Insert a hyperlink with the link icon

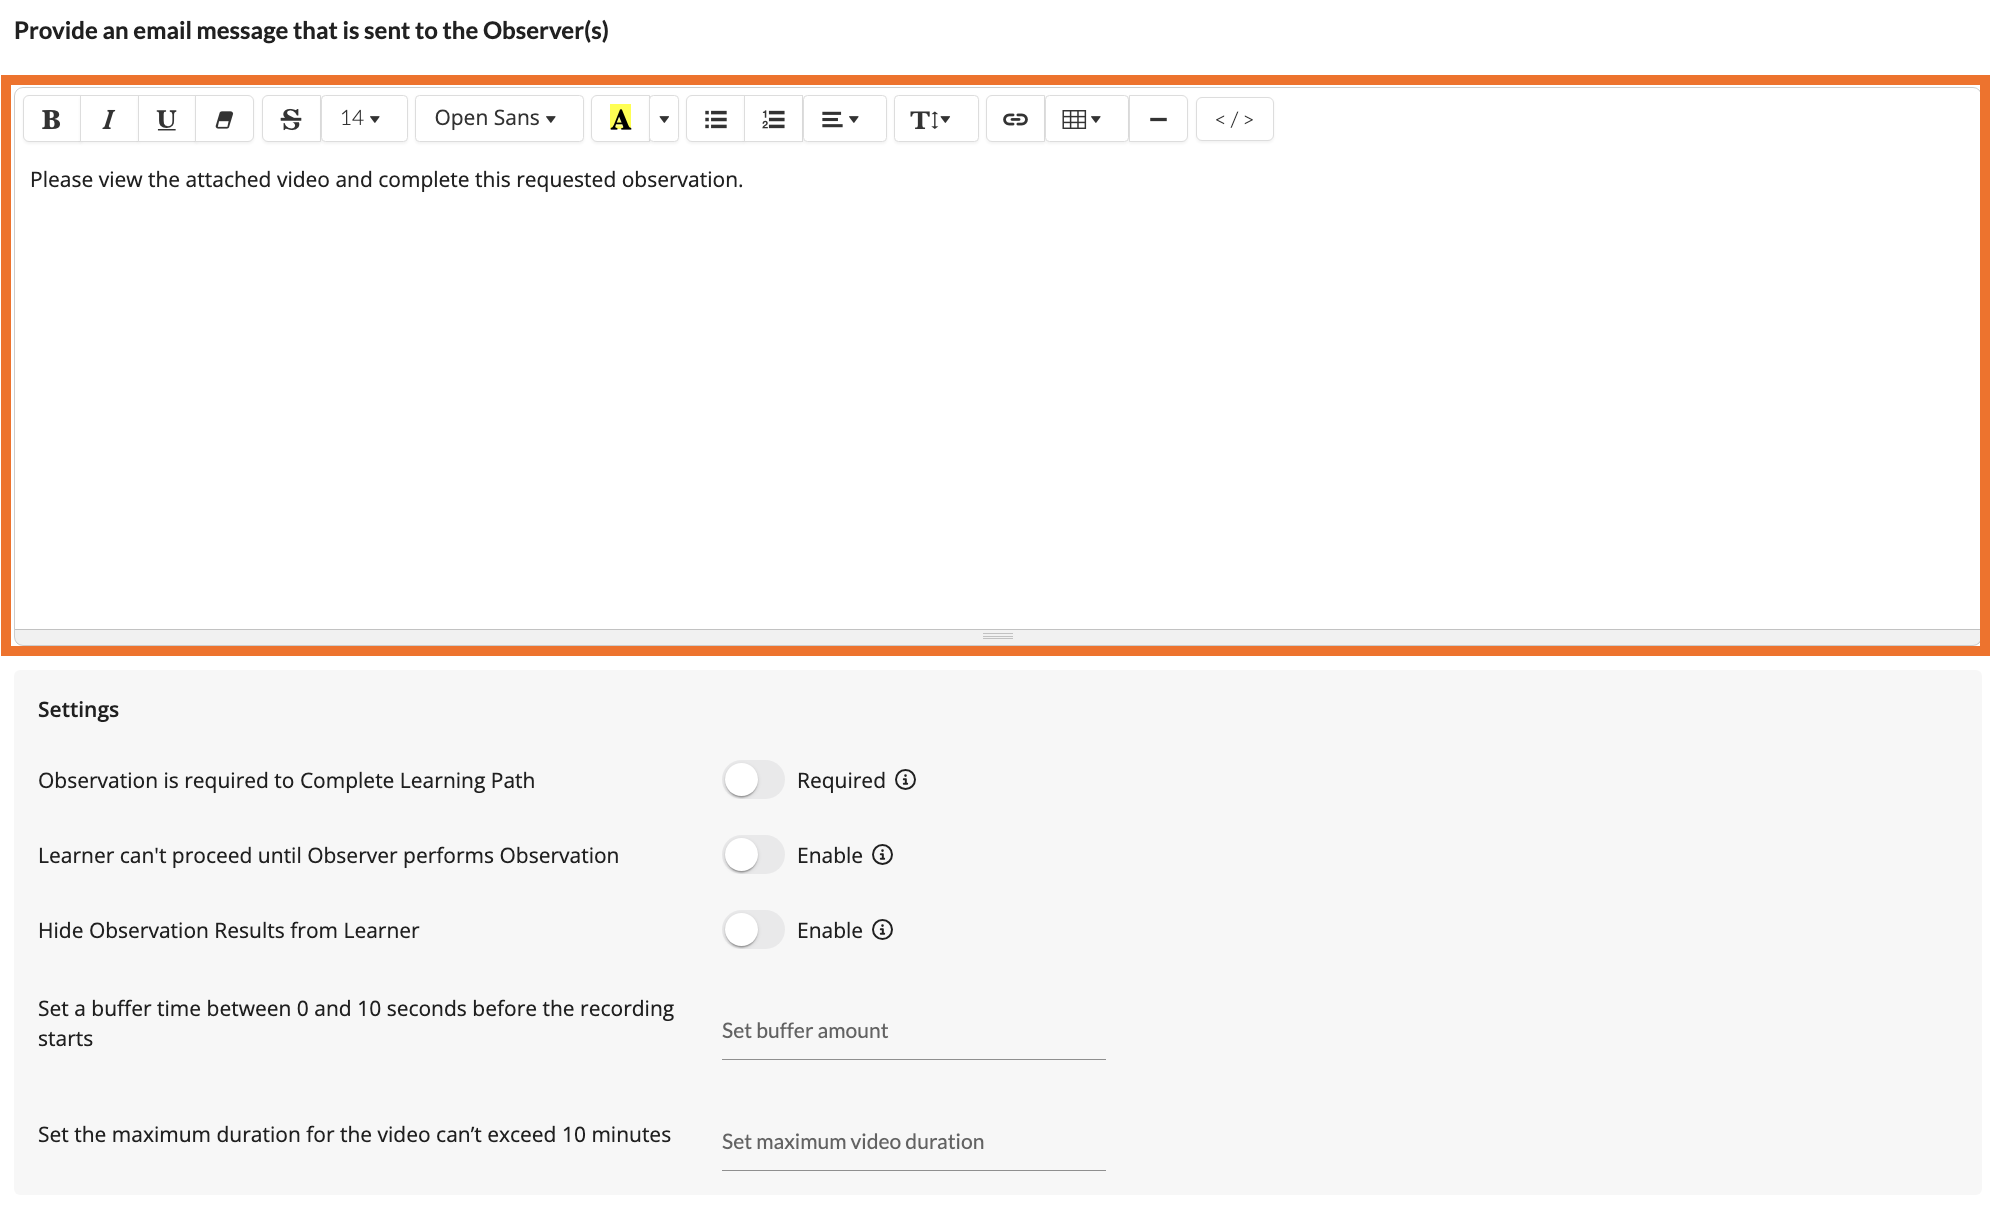(1015, 119)
